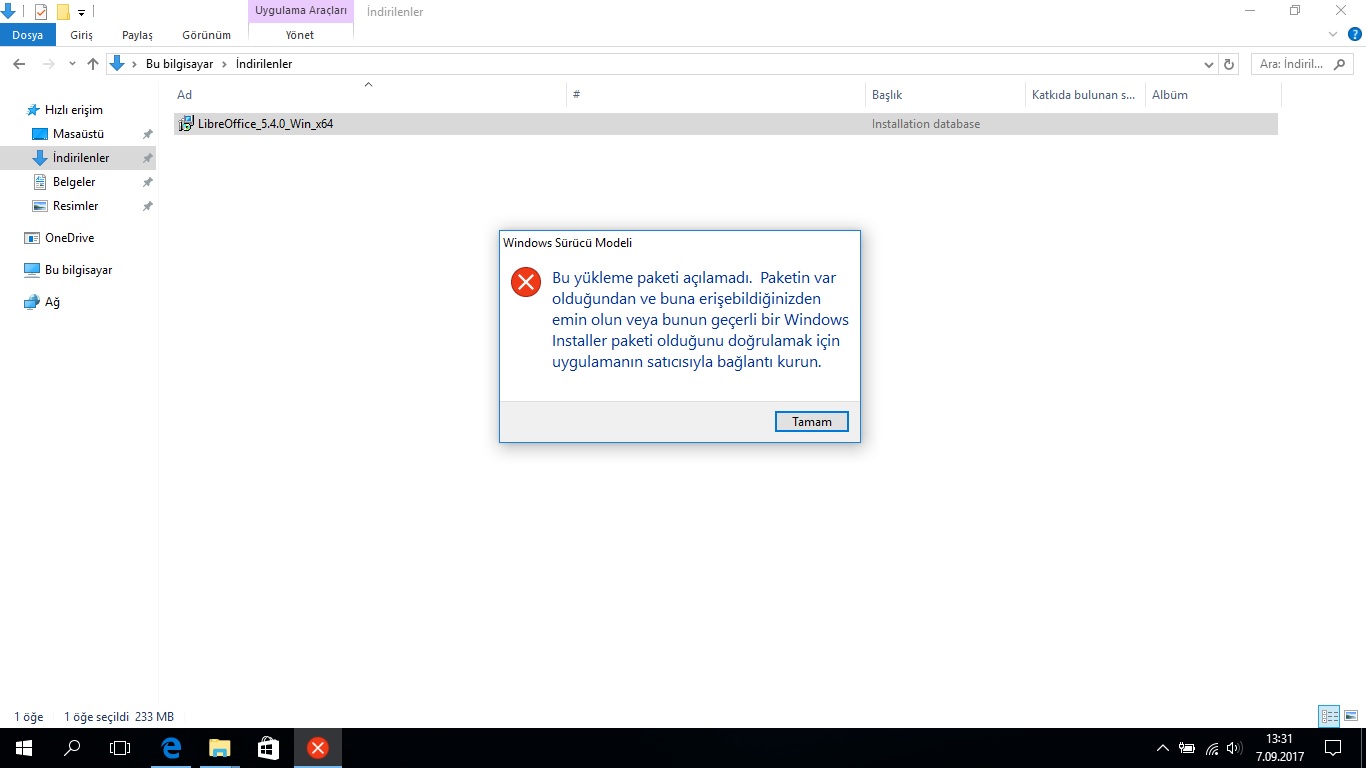Image resolution: width=1366 pixels, height=768 pixels.
Task: Show hidden system tray icons
Action: click(1162, 748)
